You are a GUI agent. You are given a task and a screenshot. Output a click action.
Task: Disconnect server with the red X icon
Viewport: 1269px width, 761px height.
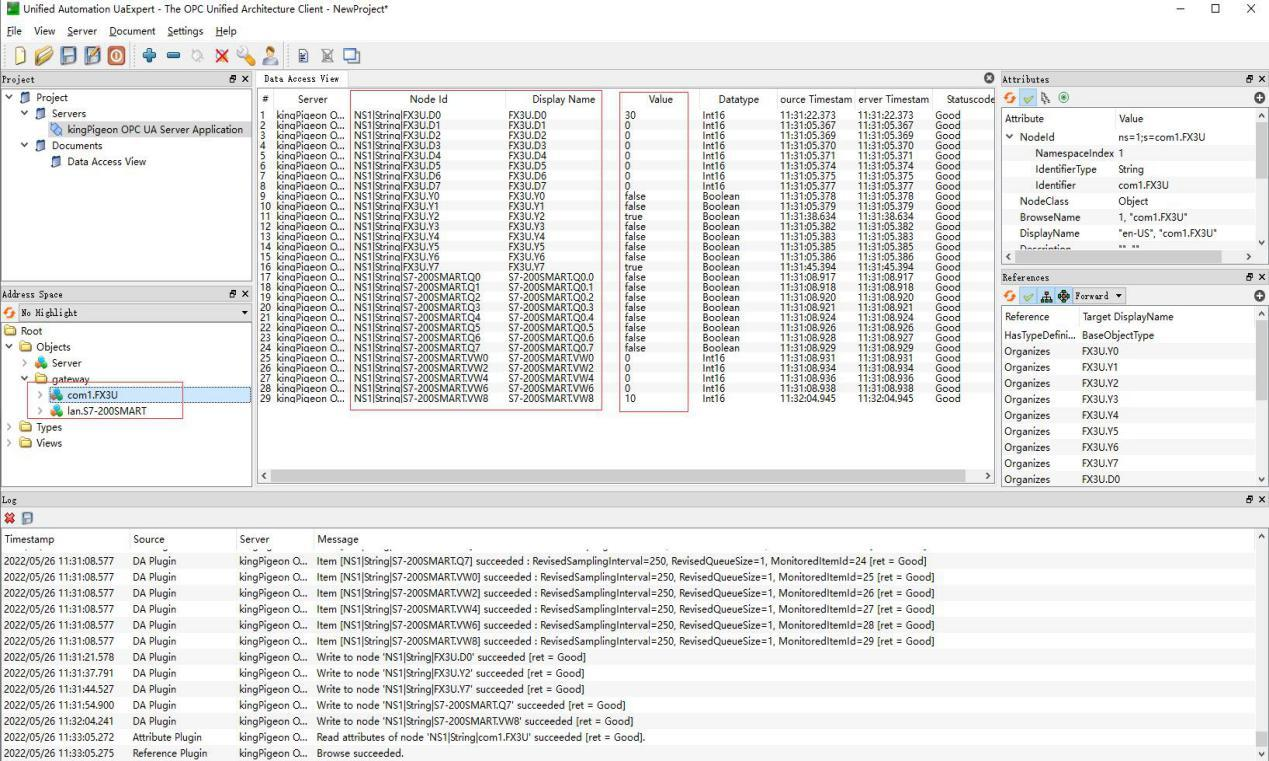(x=222, y=57)
